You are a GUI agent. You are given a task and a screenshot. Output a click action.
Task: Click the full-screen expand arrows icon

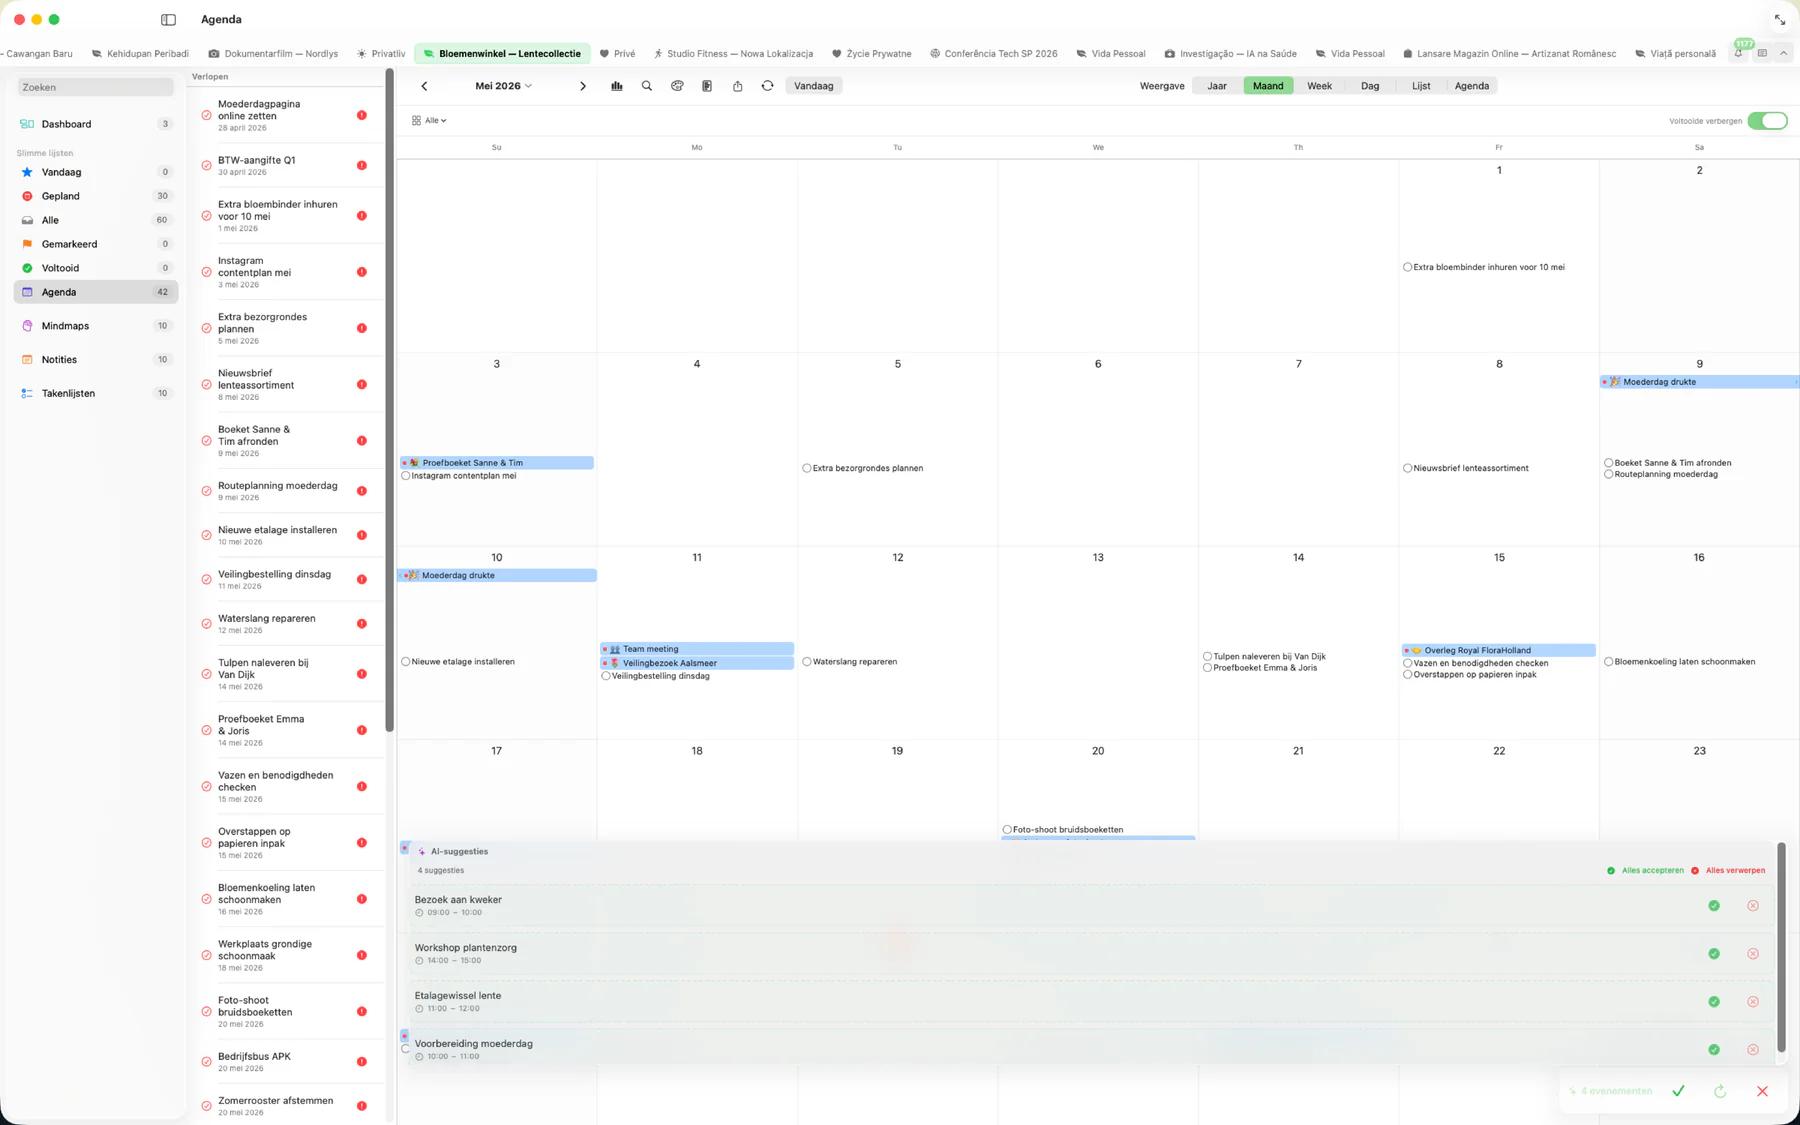pyautogui.click(x=1780, y=20)
